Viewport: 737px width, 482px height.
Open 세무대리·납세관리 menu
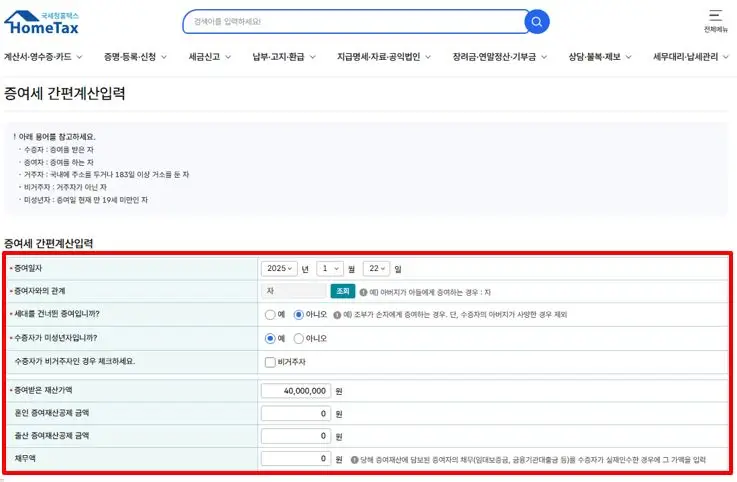coord(690,57)
